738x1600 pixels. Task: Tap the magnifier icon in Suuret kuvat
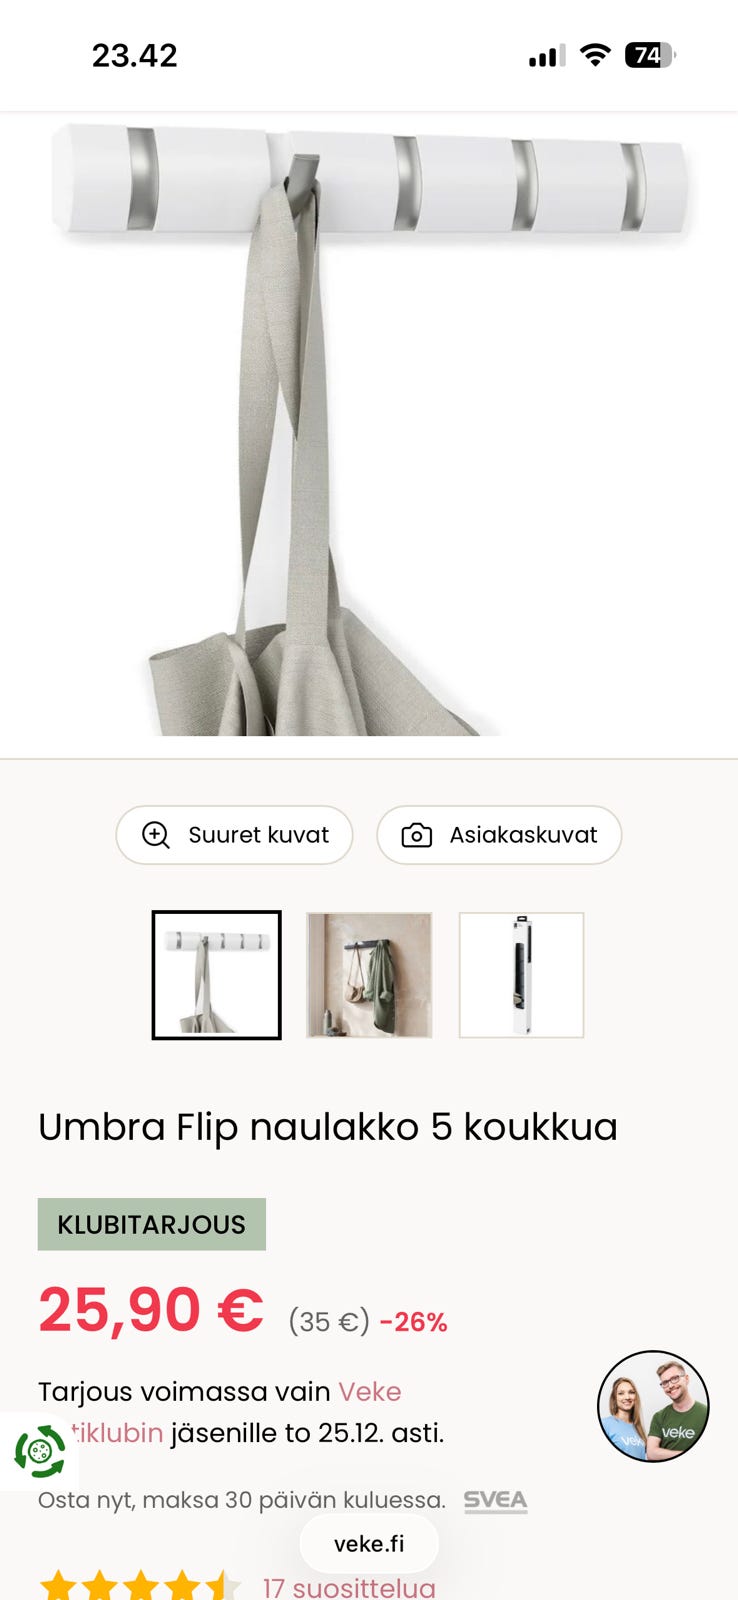coord(156,835)
